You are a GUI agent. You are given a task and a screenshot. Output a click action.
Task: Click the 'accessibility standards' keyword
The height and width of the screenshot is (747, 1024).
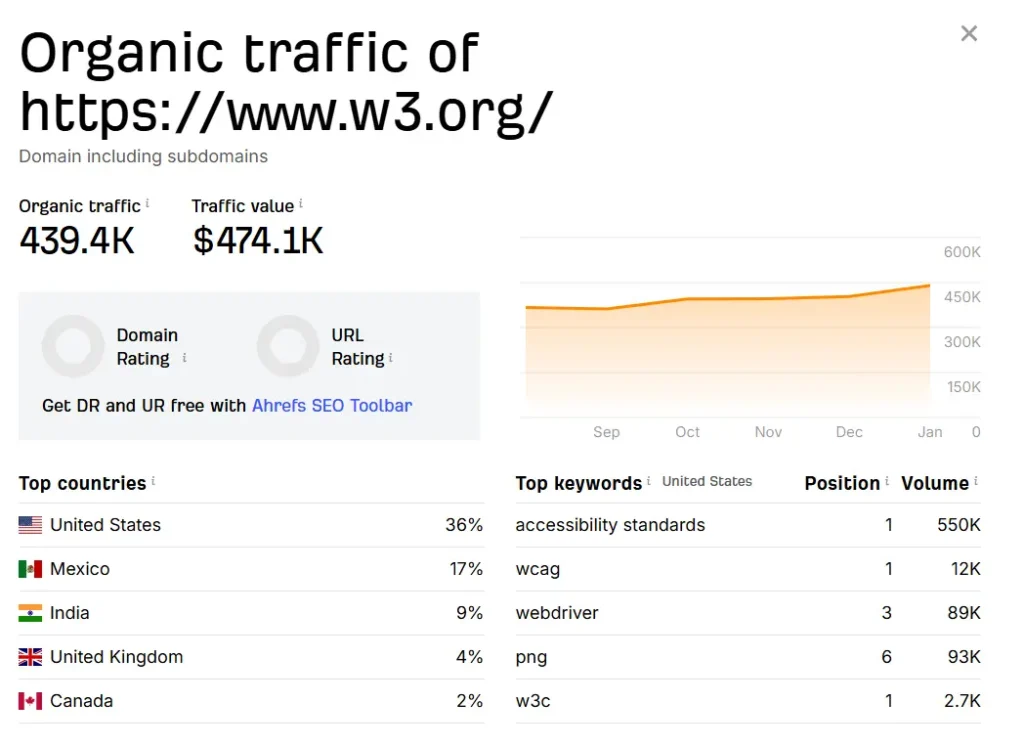point(610,525)
